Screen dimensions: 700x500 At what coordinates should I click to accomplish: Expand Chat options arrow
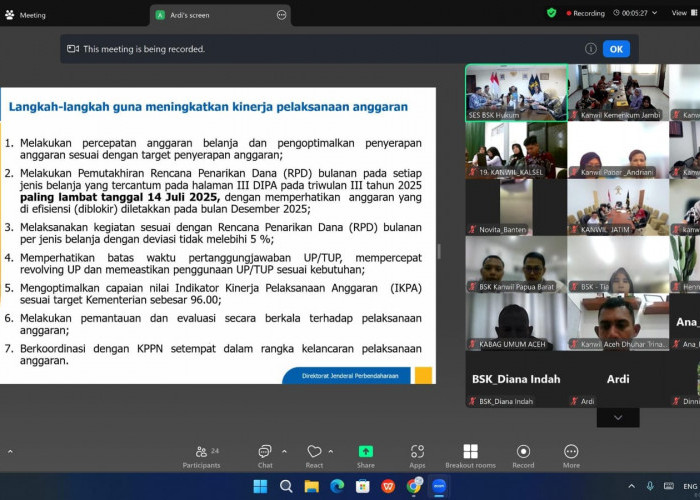(x=284, y=451)
